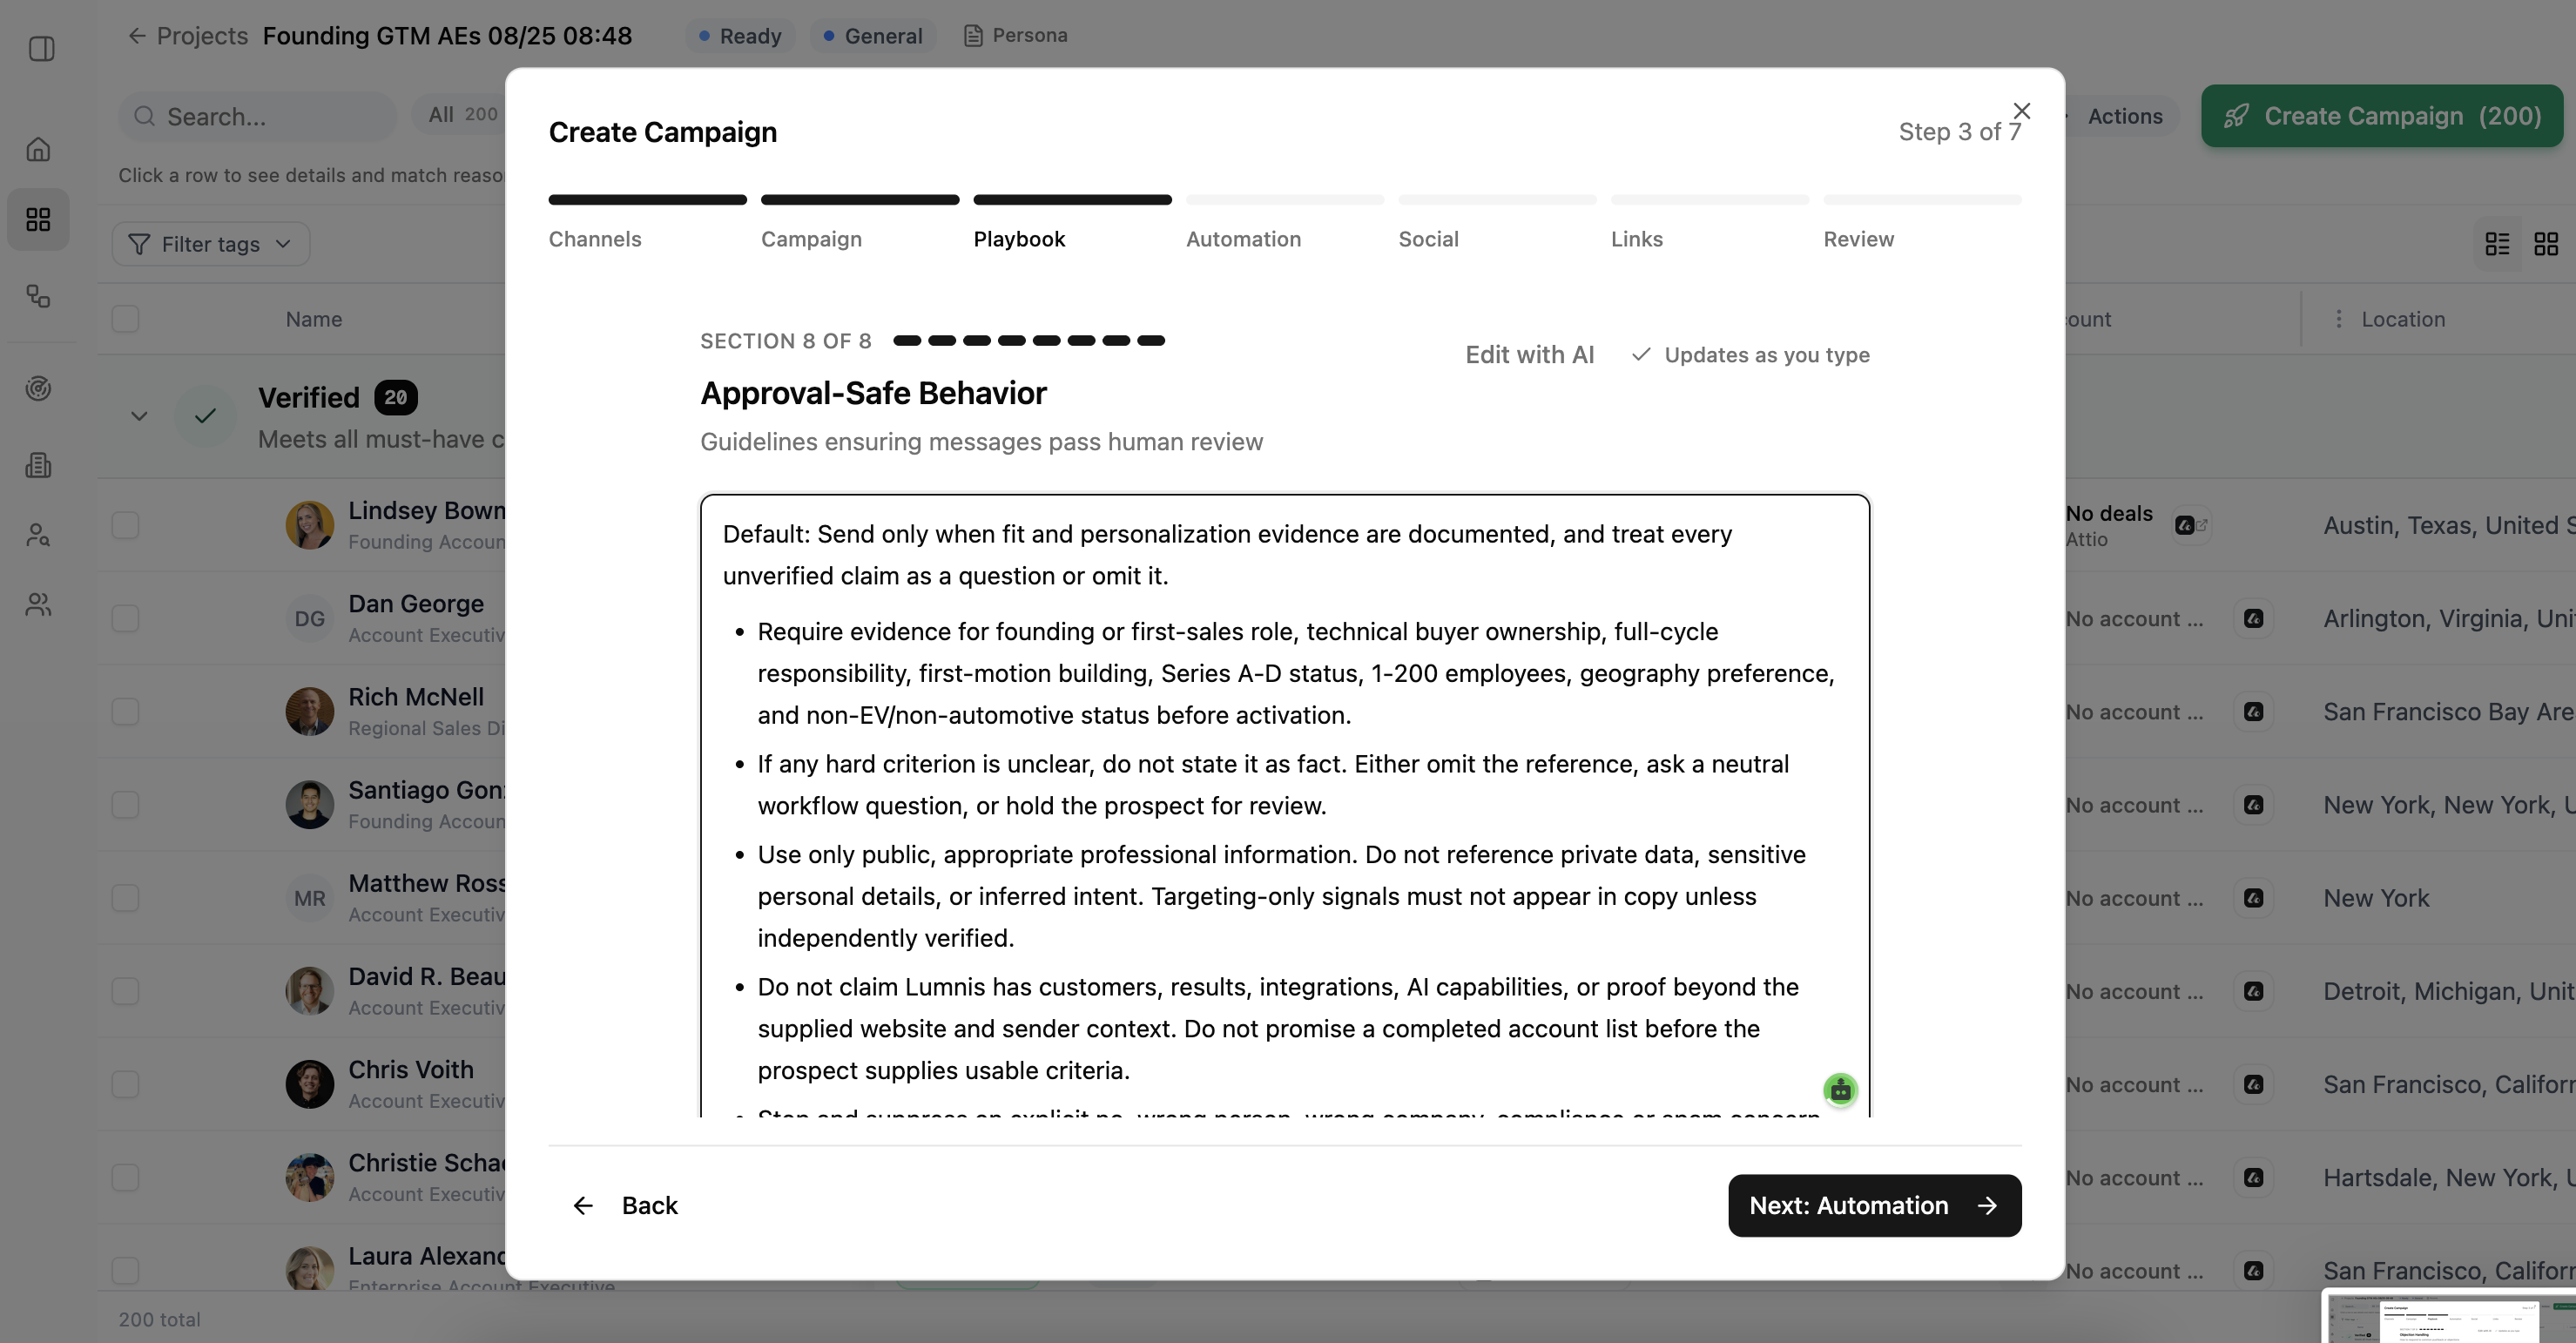Screen dimensions: 2576x1343
Task: Check the David R. Beau row checkbox
Action: coord(125,991)
